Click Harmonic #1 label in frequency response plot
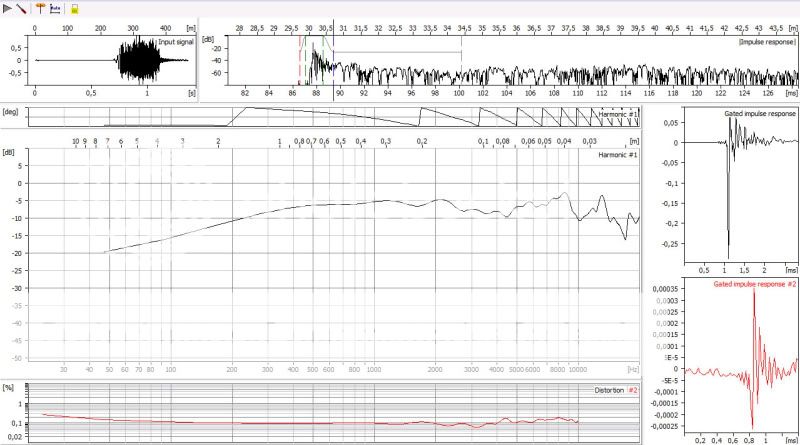Viewport: 800px width, 445px height. tap(617, 155)
